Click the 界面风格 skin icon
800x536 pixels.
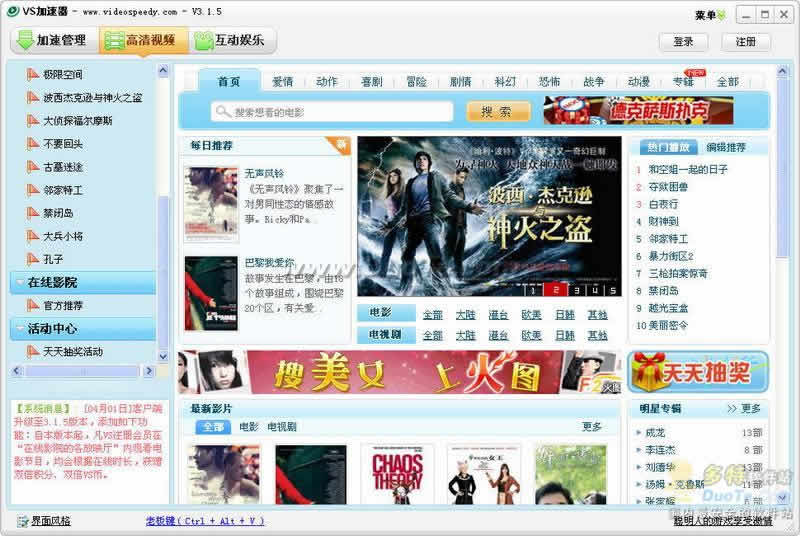[x=23, y=521]
